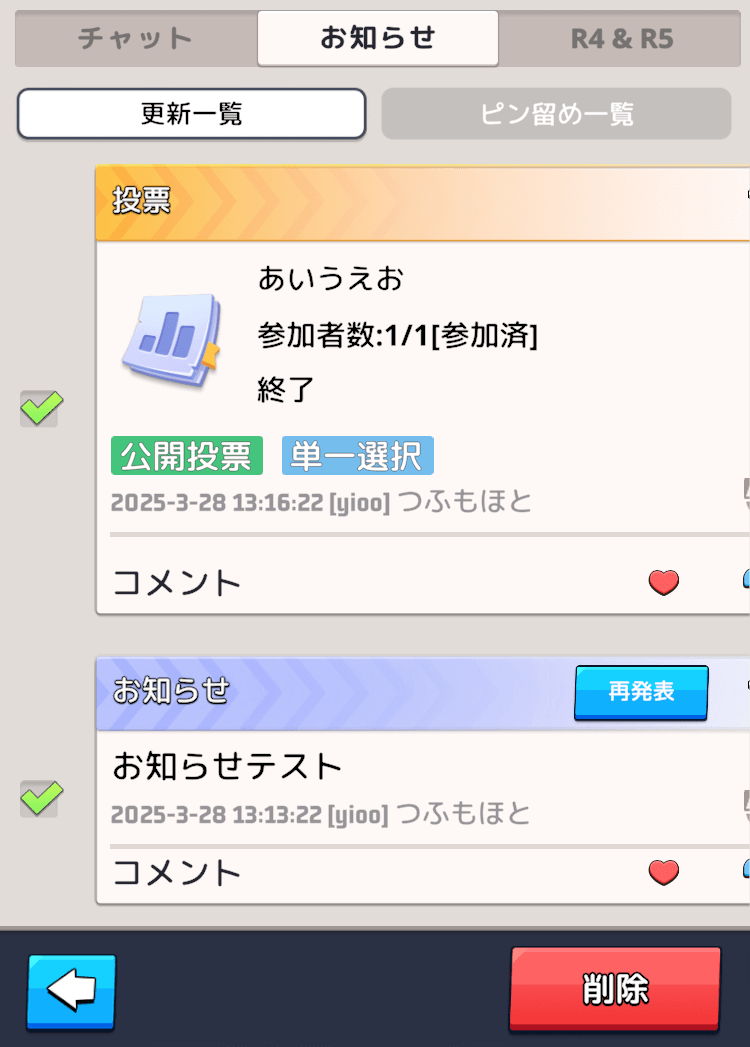Select the 更新一覧 view
This screenshot has width=750, height=1047.
click(190, 113)
